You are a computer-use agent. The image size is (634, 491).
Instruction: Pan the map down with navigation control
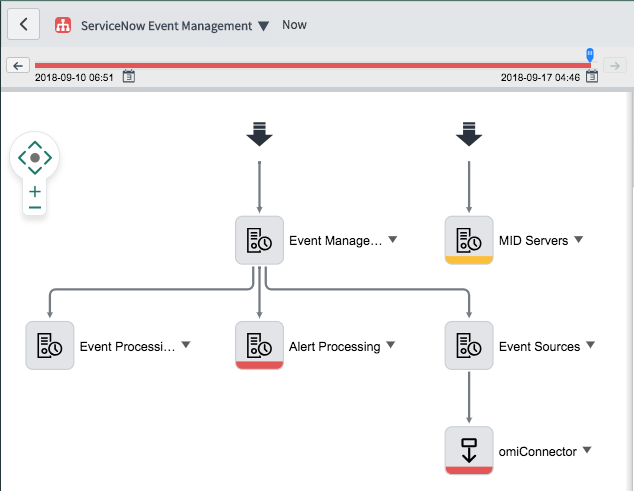point(35,170)
